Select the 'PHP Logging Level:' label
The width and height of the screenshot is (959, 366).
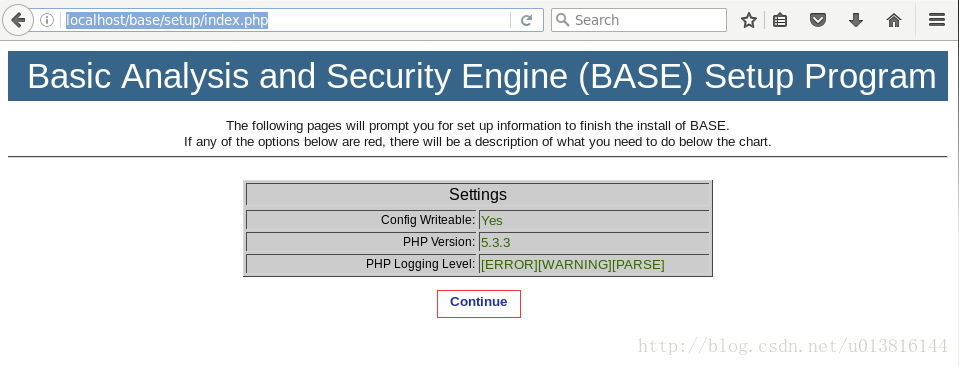[421, 264]
